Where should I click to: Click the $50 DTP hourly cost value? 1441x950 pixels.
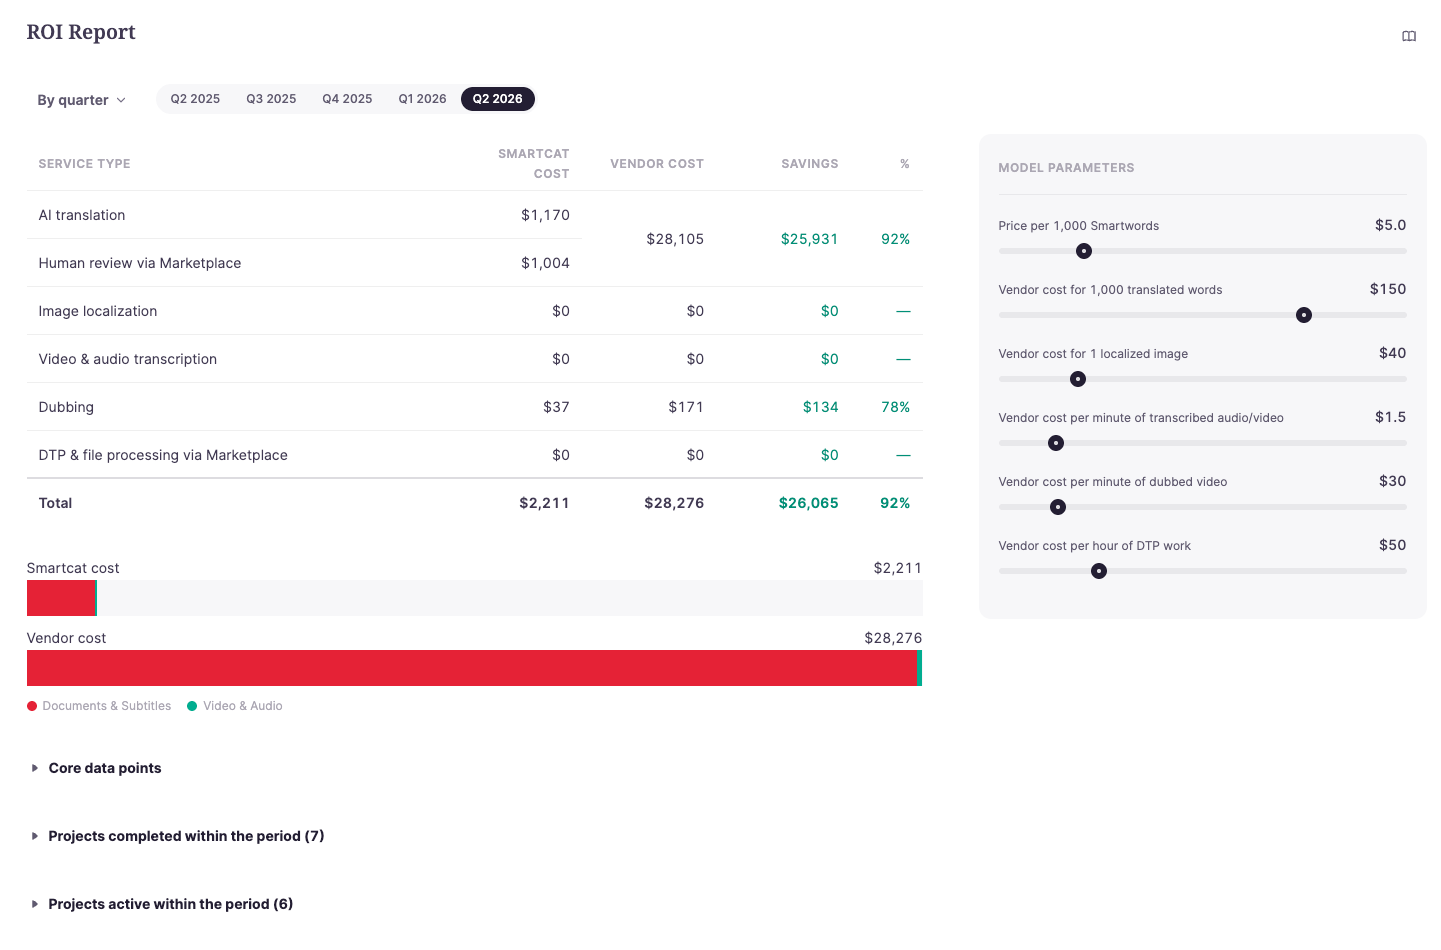pyautogui.click(x=1392, y=545)
